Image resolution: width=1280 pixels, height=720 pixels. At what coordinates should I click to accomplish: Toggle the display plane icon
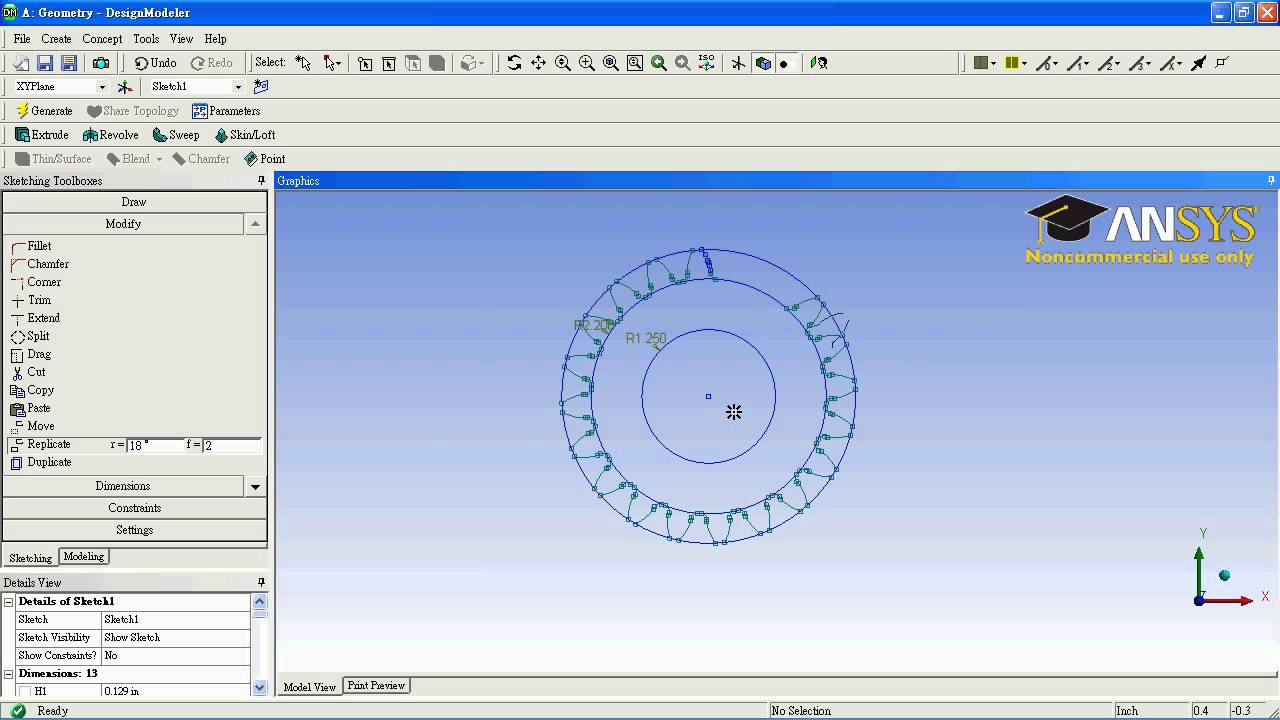click(739, 63)
